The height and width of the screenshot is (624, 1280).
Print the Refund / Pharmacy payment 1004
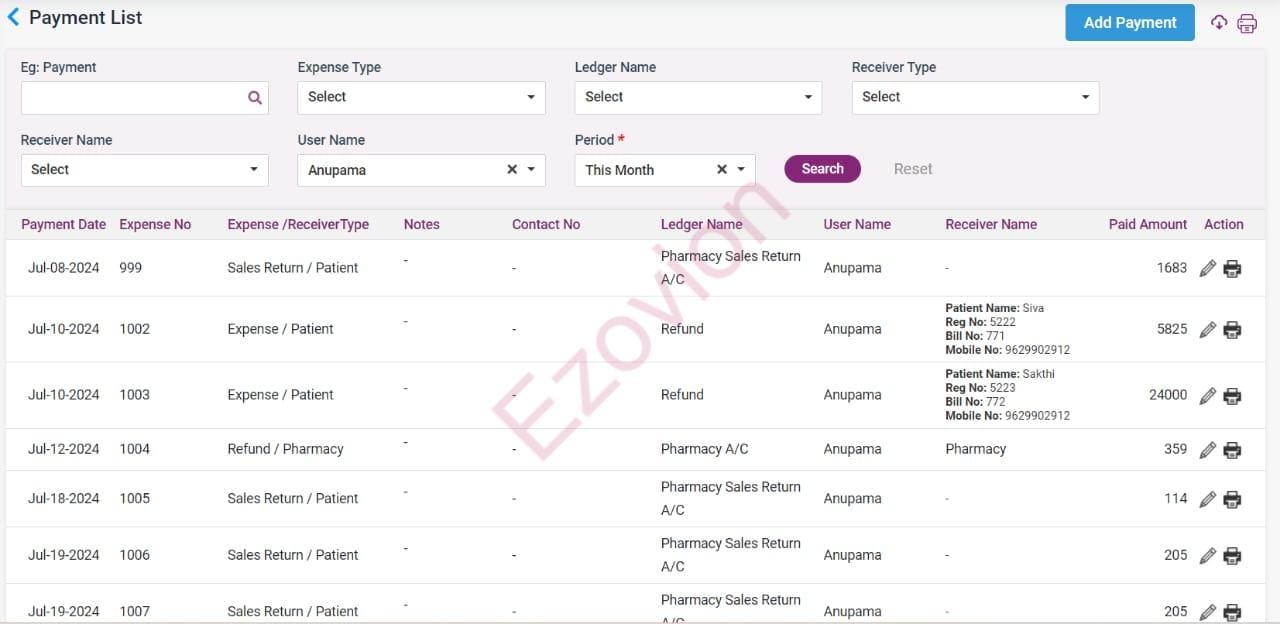pos(1232,449)
